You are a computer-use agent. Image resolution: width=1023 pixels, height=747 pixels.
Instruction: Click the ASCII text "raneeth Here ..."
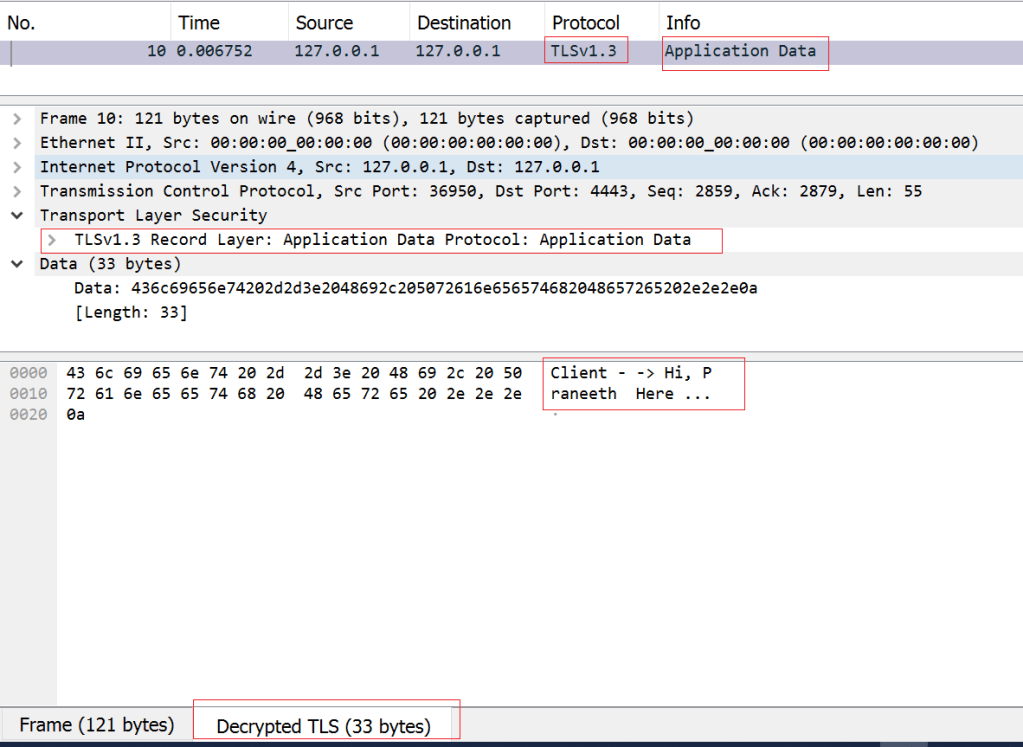(630, 394)
